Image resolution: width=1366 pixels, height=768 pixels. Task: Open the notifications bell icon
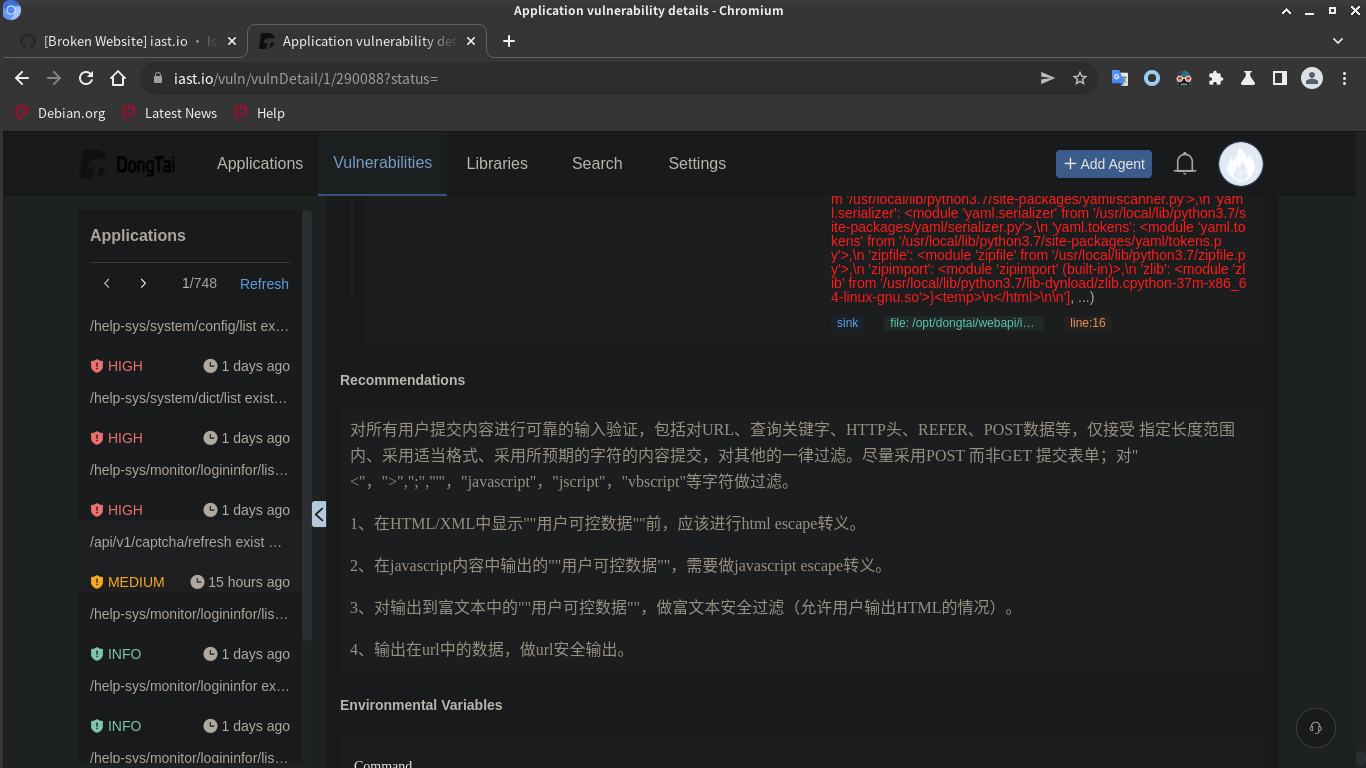coord(1184,163)
